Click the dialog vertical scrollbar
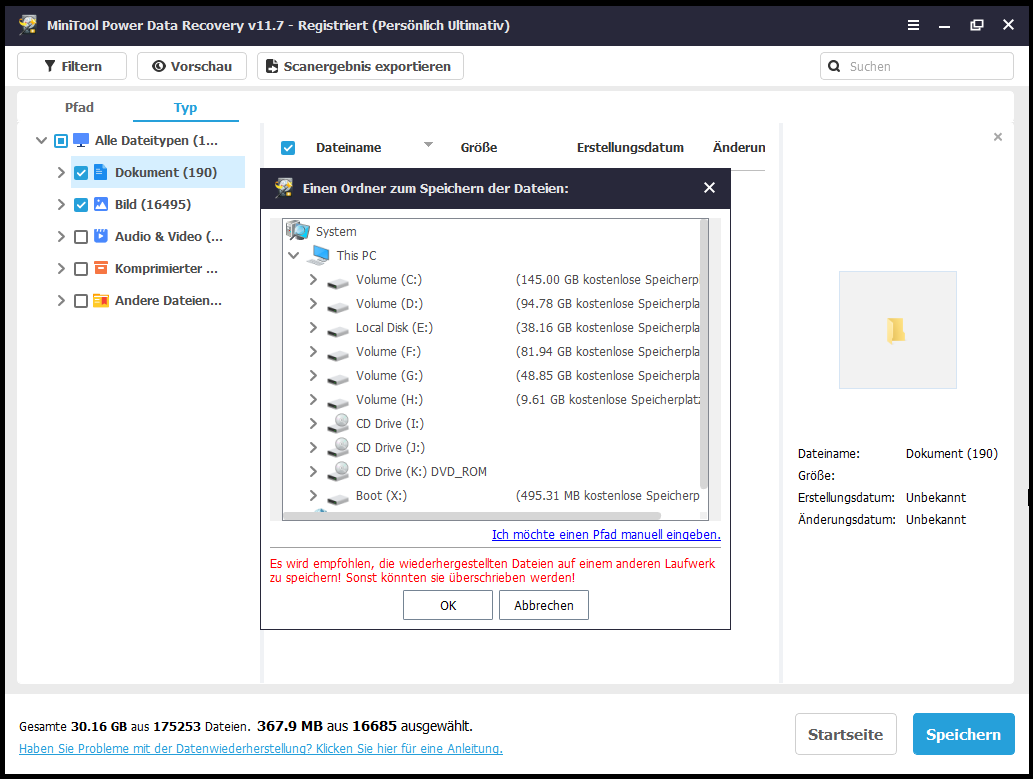The width and height of the screenshot is (1033, 779). click(x=704, y=356)
